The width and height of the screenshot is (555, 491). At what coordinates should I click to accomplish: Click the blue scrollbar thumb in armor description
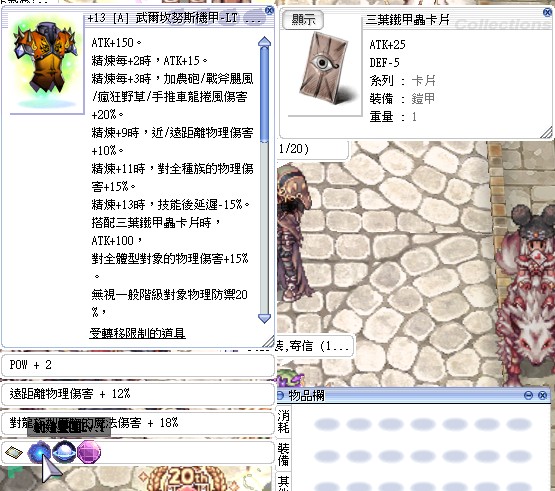tap(264, 95)
